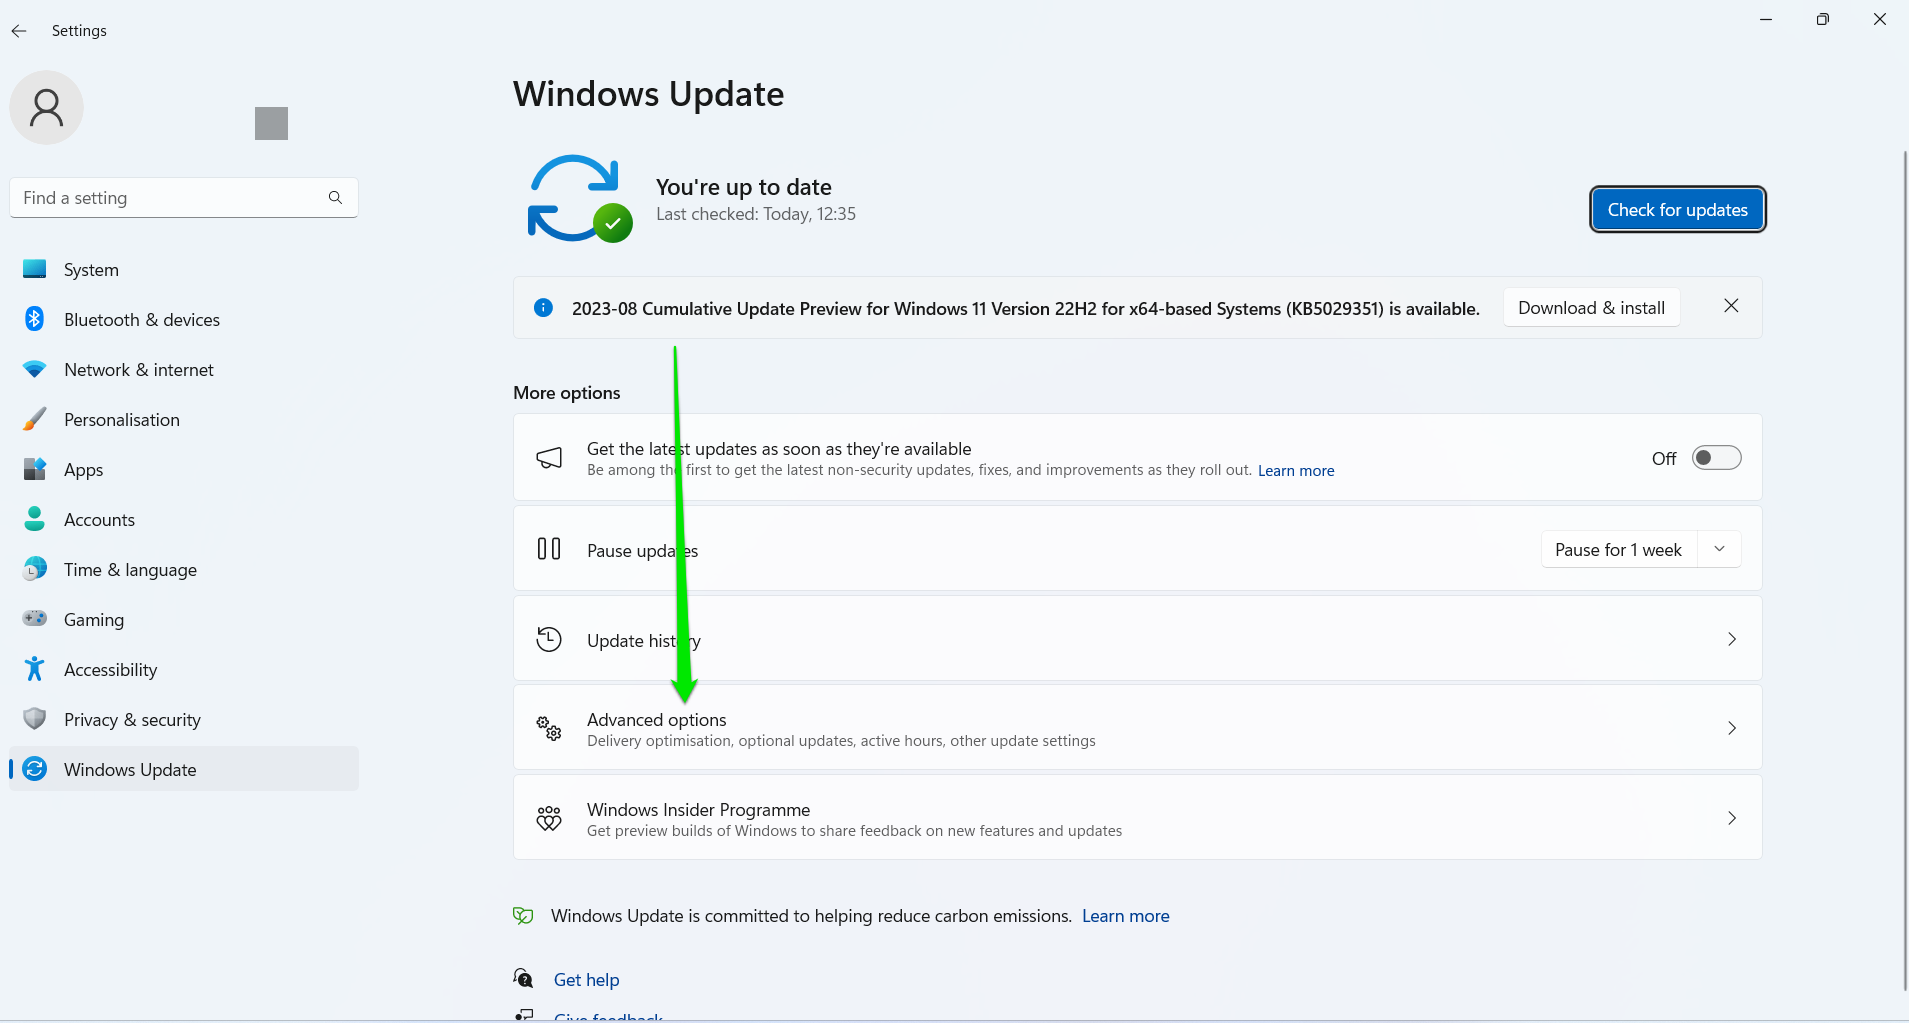1909x1023 pixels.
Task: Click the search magnifier icon
Action: [335, 198]
